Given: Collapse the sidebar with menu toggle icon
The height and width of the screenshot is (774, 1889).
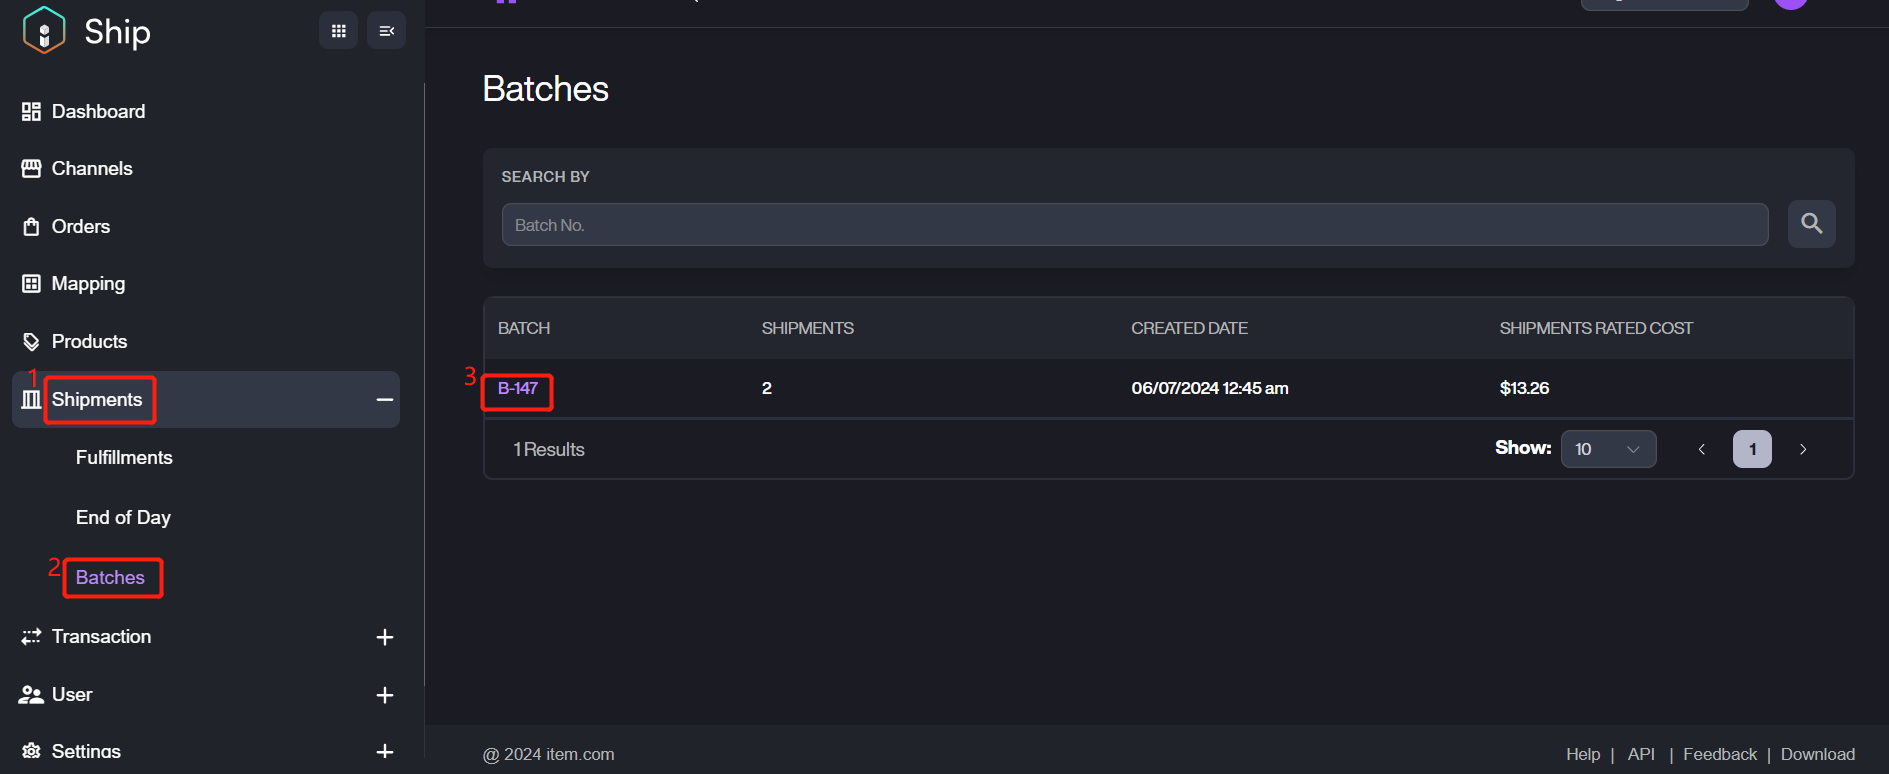Looking at the screenshot, I should pyautogui.click(x=386, y=31).
